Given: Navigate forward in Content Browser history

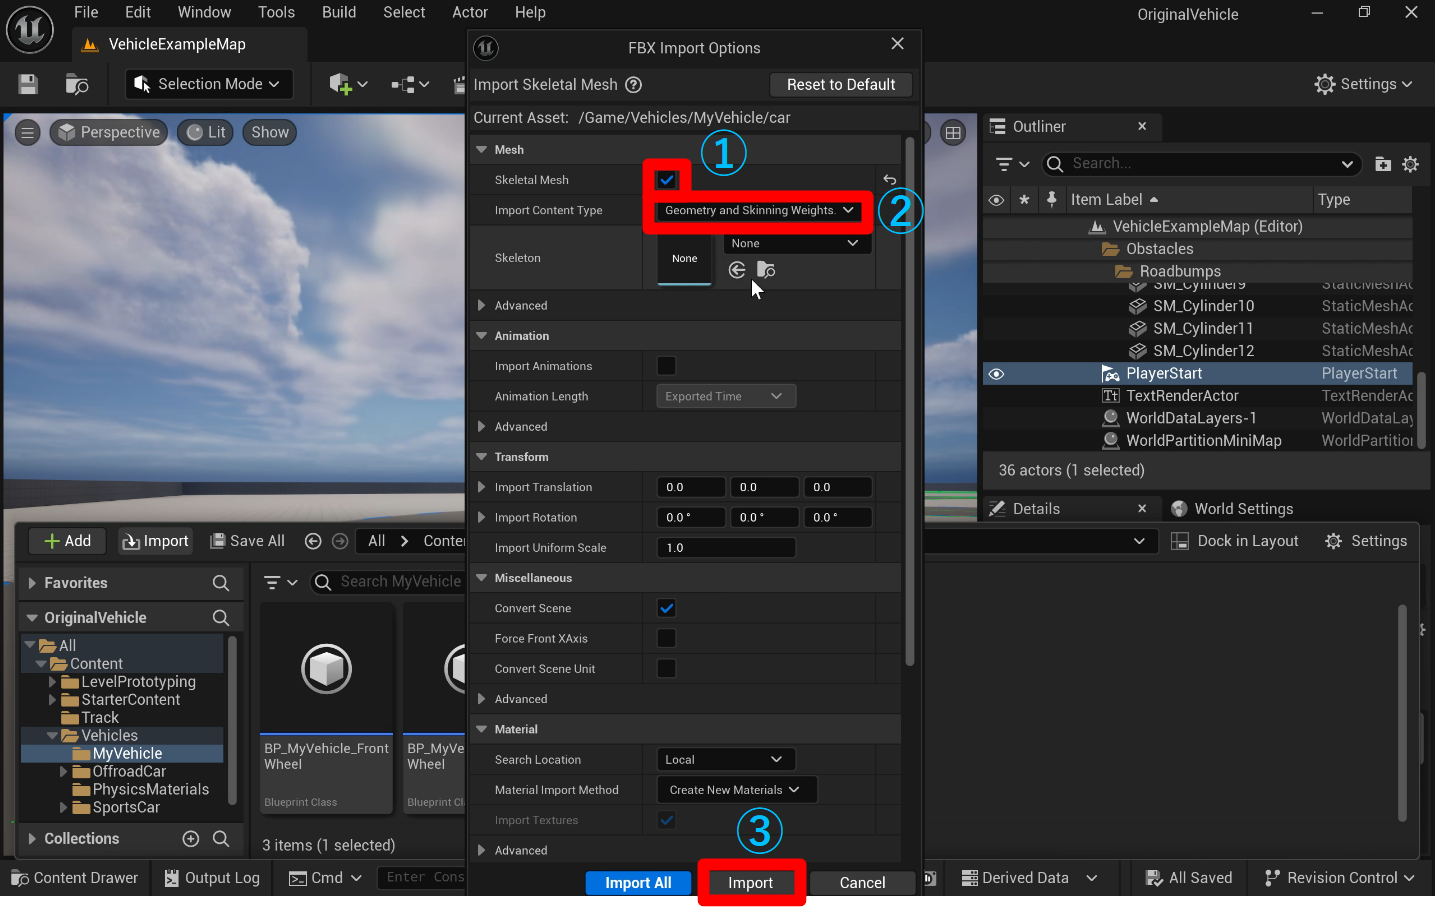Looking at the screenshot, I should pyautogui.click(x=340, y=541).
